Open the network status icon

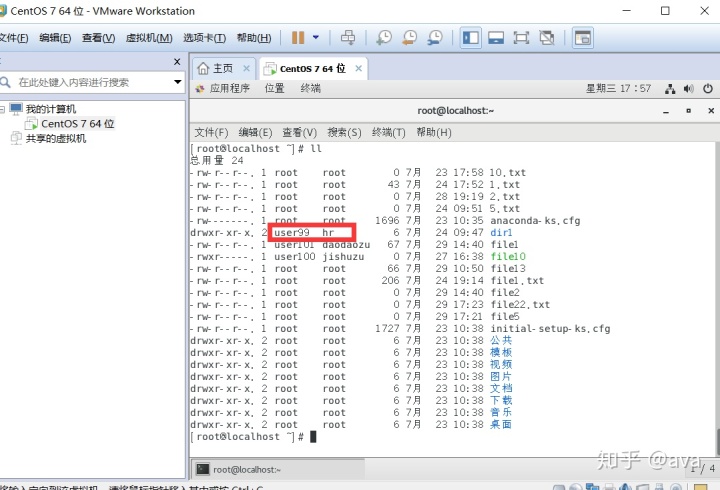[670, 89]
